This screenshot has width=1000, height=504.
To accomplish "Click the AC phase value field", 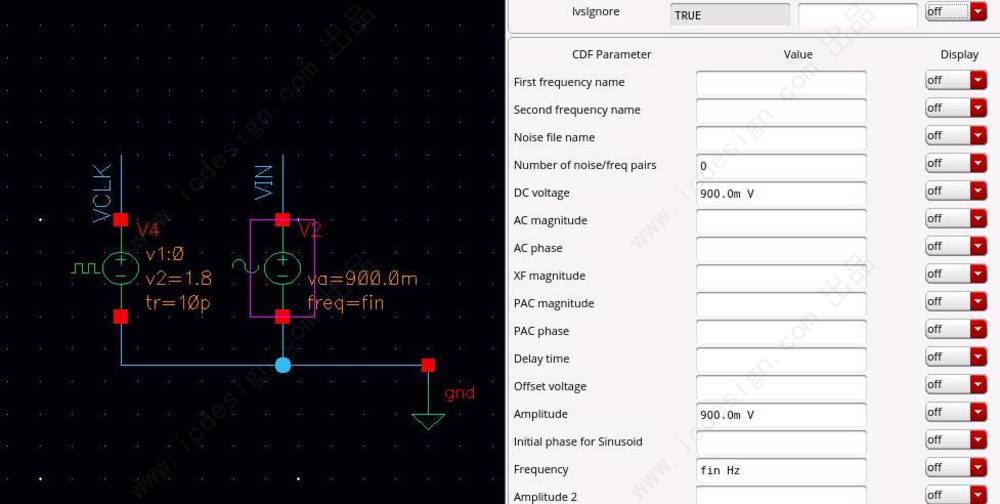I will pos(781,249).
